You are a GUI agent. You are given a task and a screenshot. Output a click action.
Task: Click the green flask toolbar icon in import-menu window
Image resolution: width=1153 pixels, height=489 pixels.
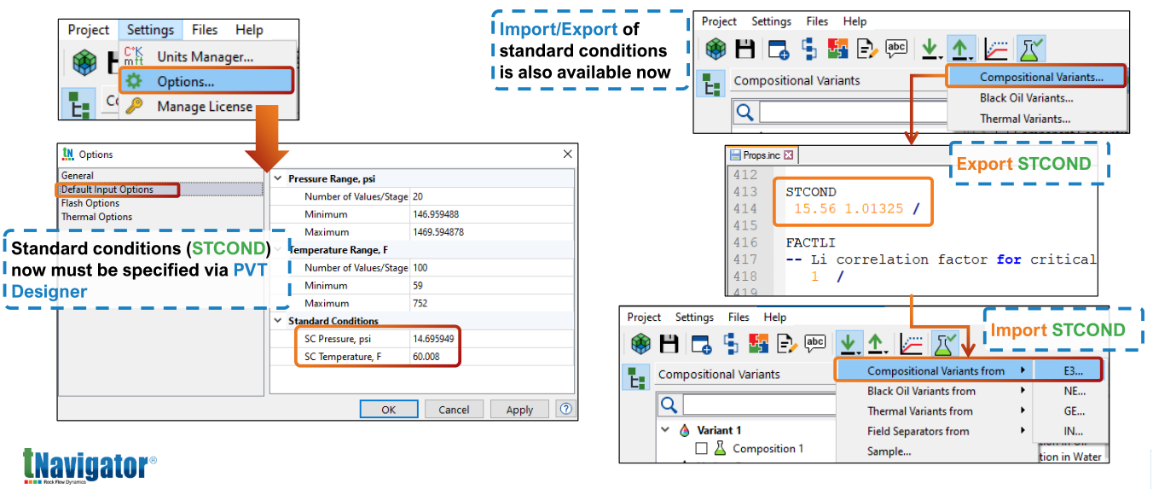(945, 343)
